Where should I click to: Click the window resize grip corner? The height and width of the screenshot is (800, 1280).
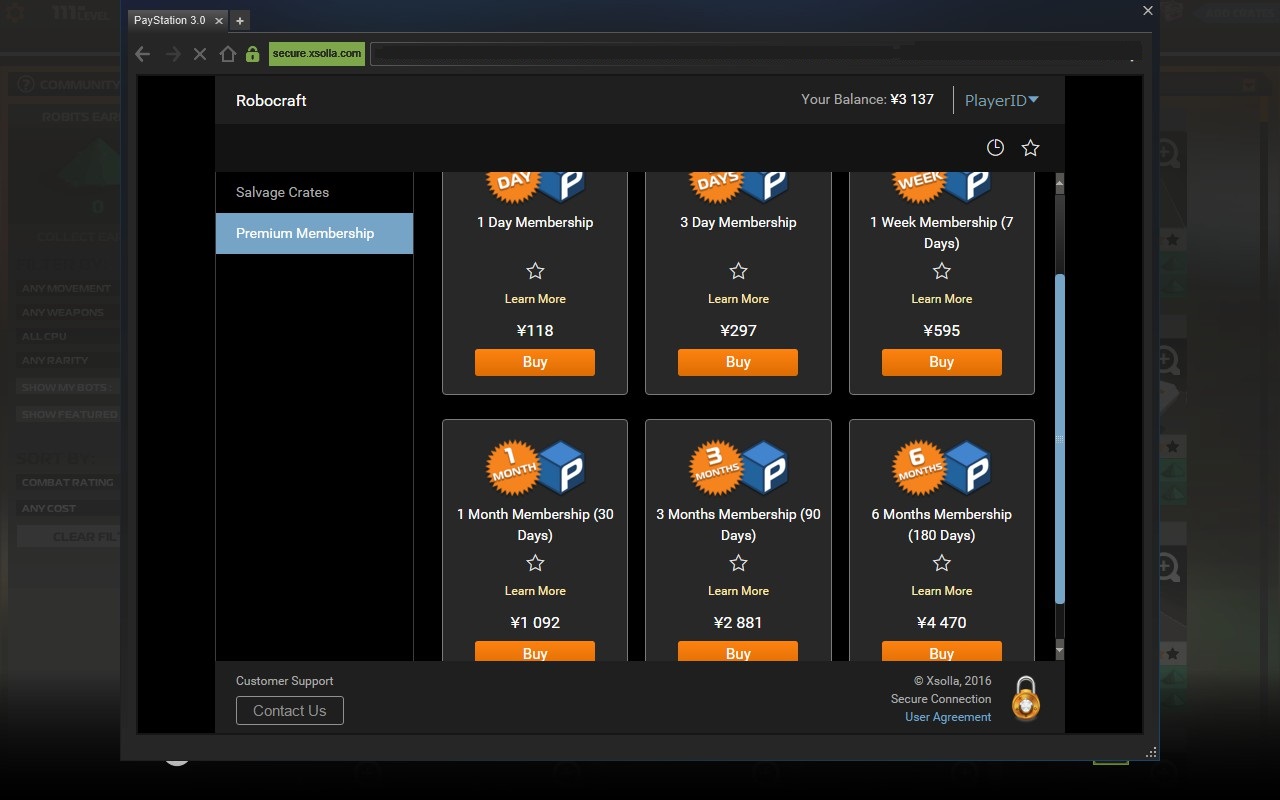1151,752
